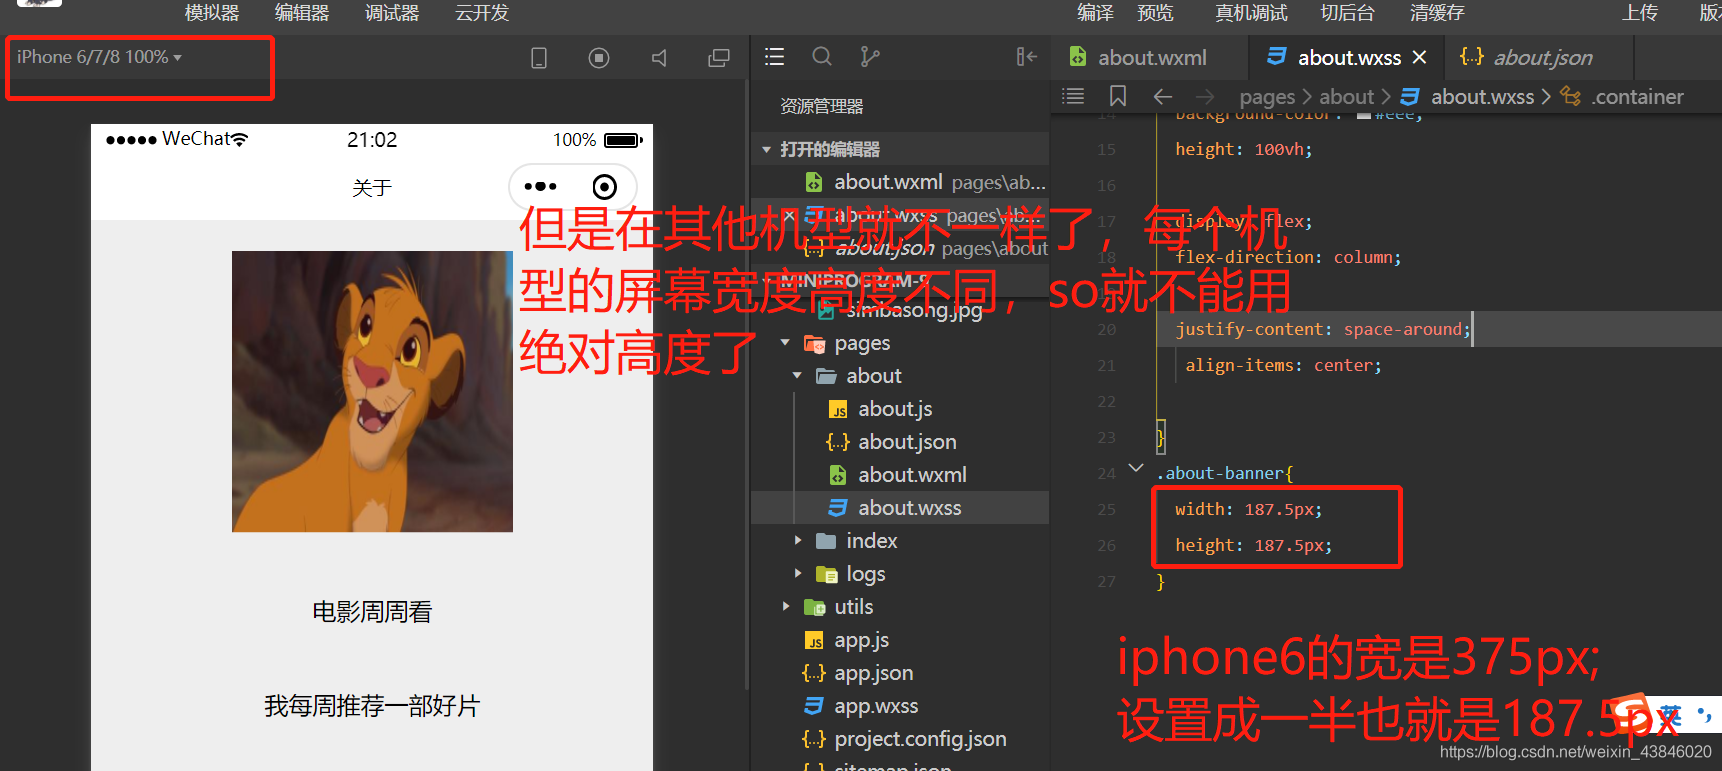Click the 电影周周看 text in the simulator
The image size is (1722, 771).
372,612
